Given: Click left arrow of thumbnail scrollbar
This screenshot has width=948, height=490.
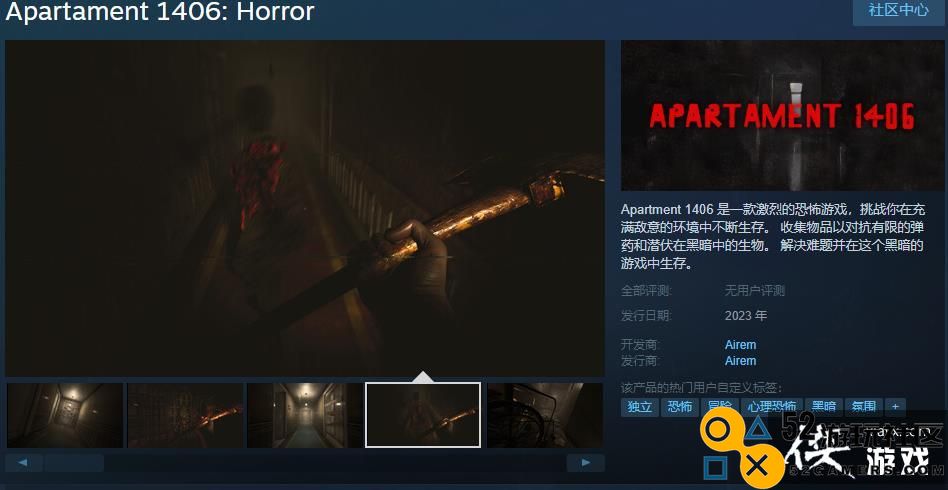Looking at the screenshot, I should [24, 463].
